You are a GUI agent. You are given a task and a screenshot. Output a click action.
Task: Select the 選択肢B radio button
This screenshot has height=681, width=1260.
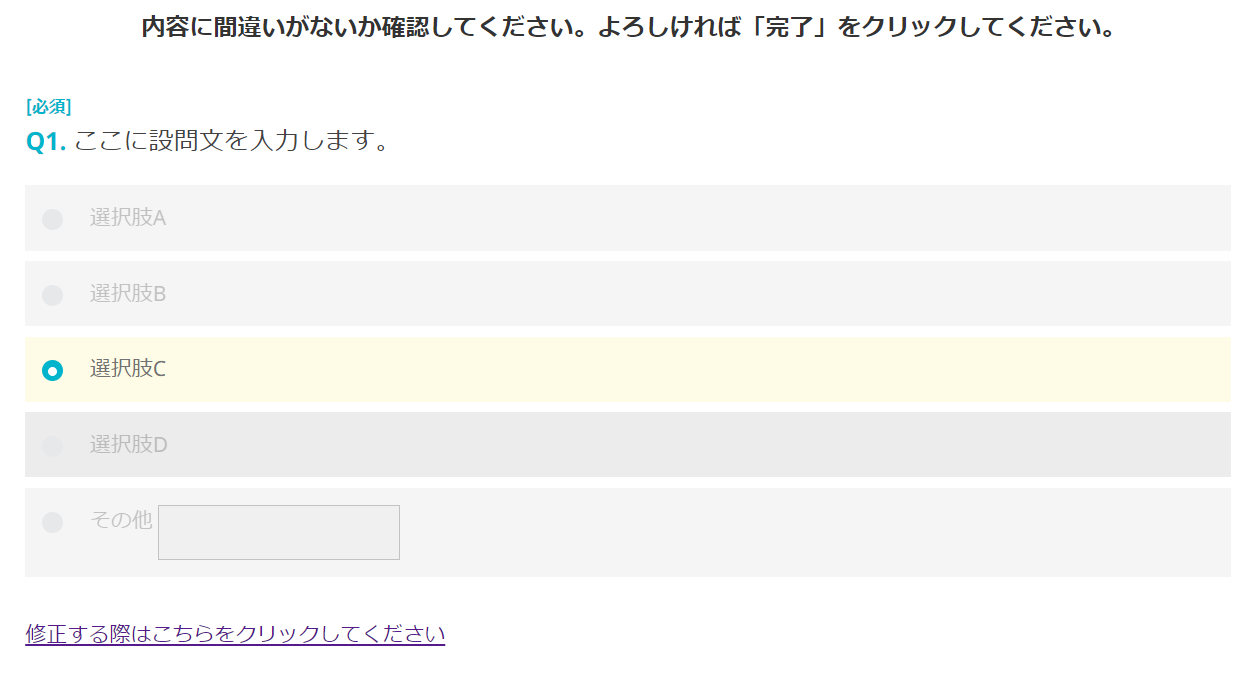pyautogui.click(x=53, y=295)
